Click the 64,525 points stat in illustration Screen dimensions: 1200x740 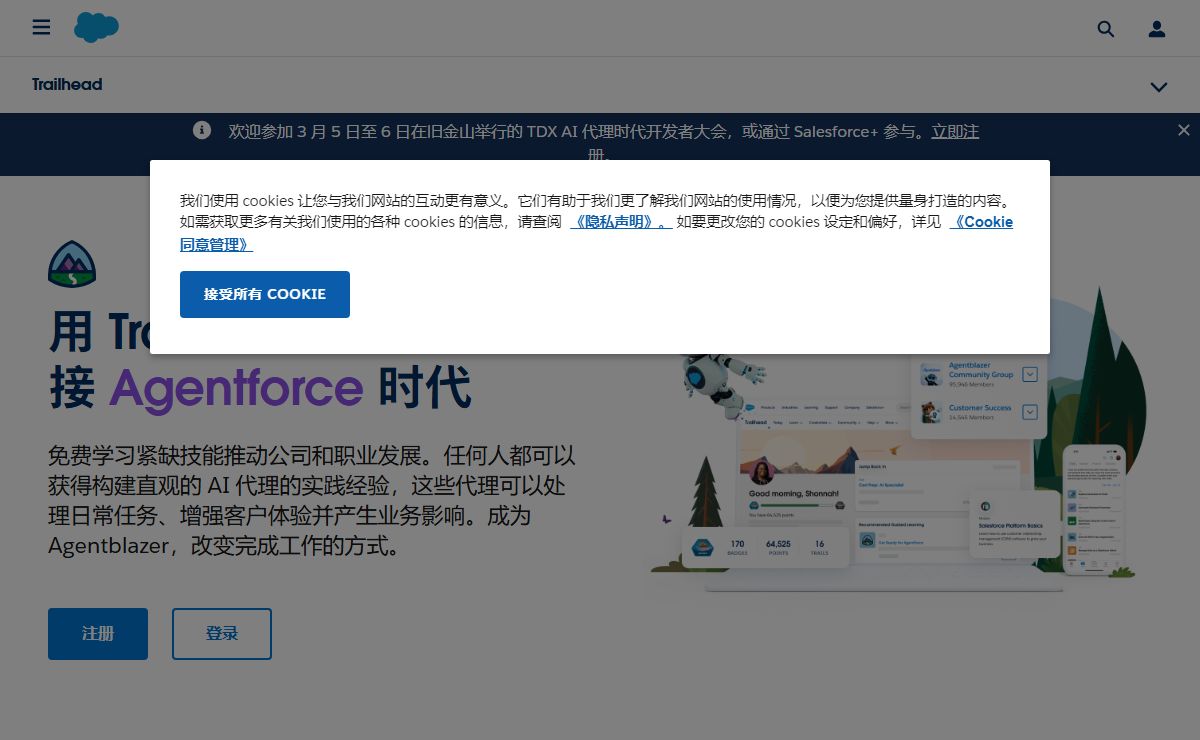point(778,547)
